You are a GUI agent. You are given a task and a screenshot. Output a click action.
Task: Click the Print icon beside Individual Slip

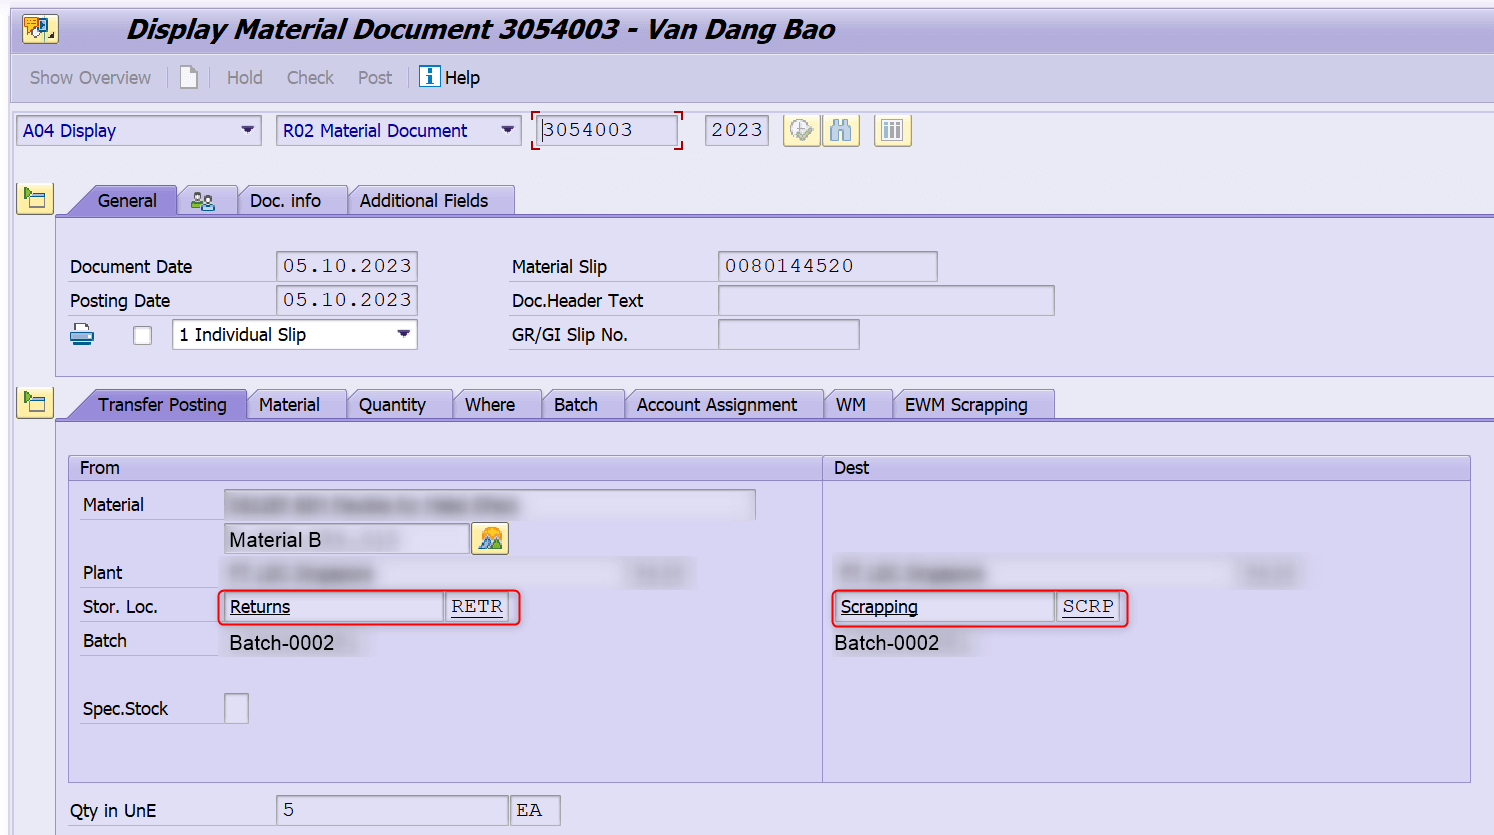(x=82, y=334)
